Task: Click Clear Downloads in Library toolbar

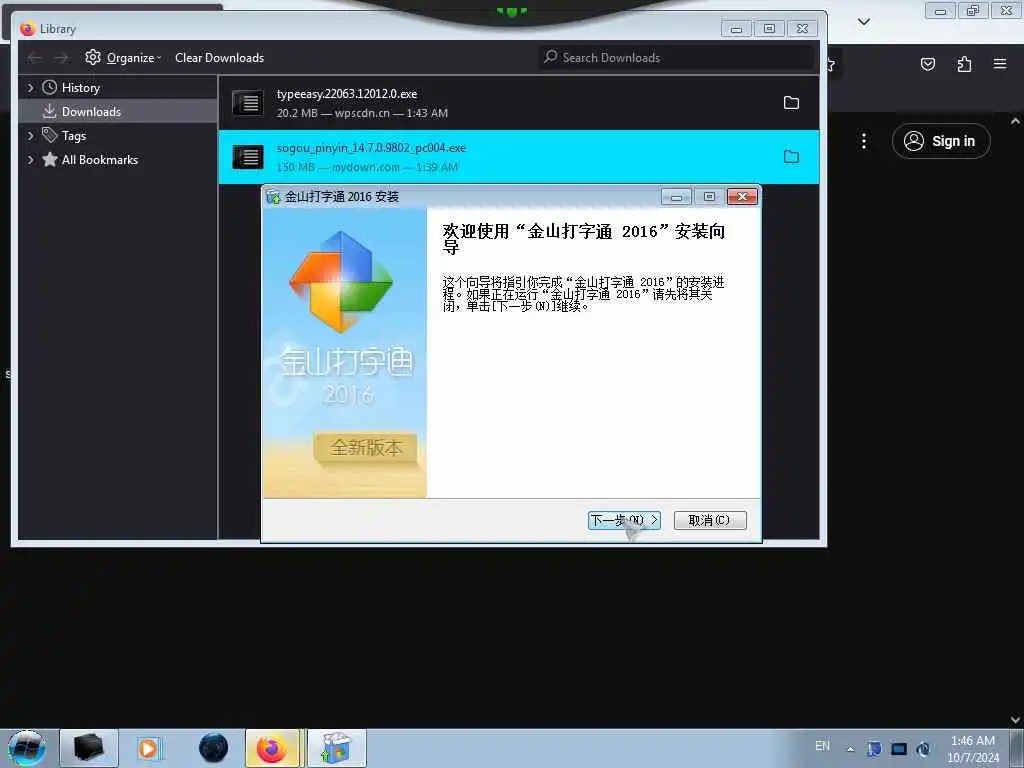Action: (x=219, y=57)
